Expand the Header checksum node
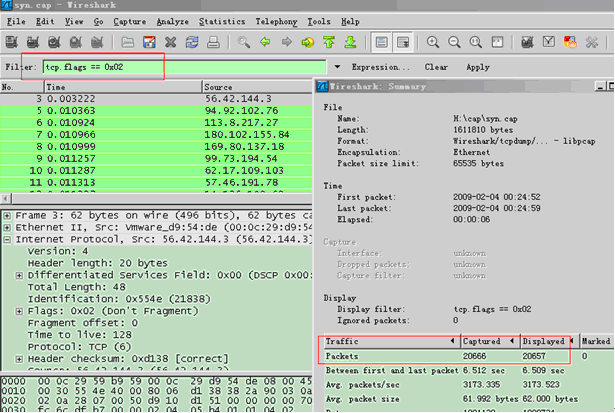This screenshot has width=615, height=413. point(19,359)
